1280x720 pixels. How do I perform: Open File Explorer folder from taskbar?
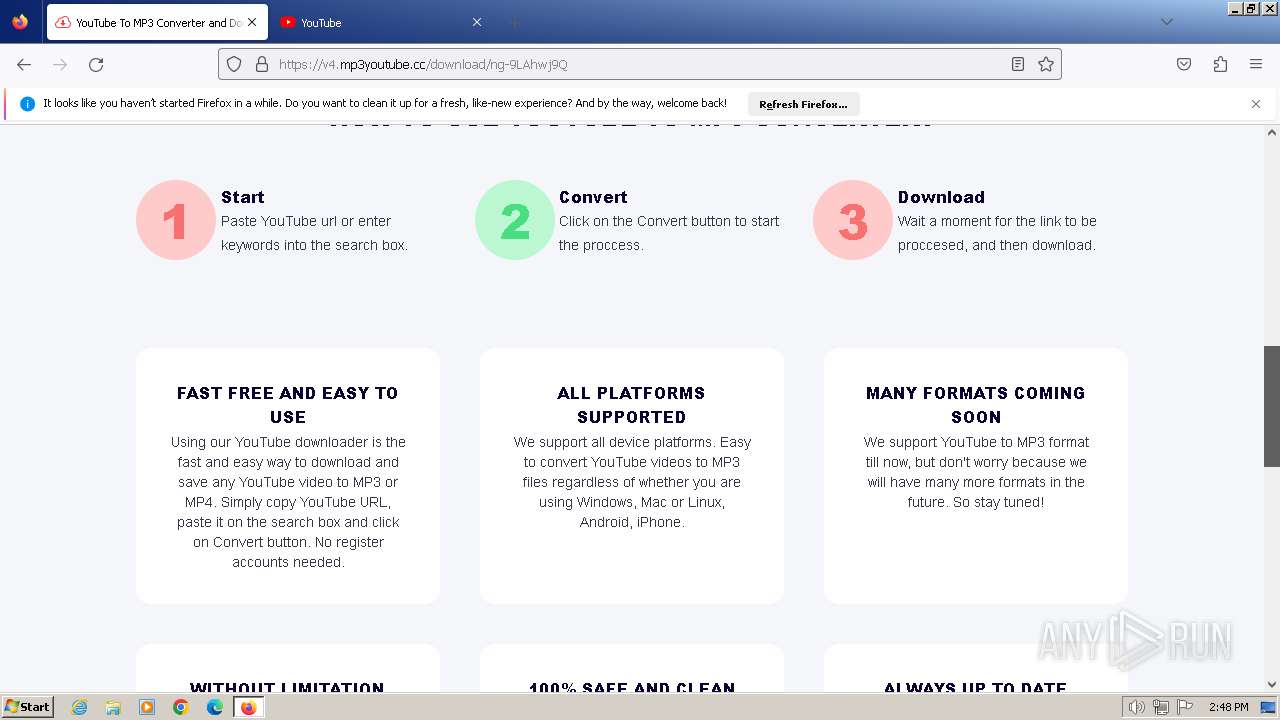point(113,707)
